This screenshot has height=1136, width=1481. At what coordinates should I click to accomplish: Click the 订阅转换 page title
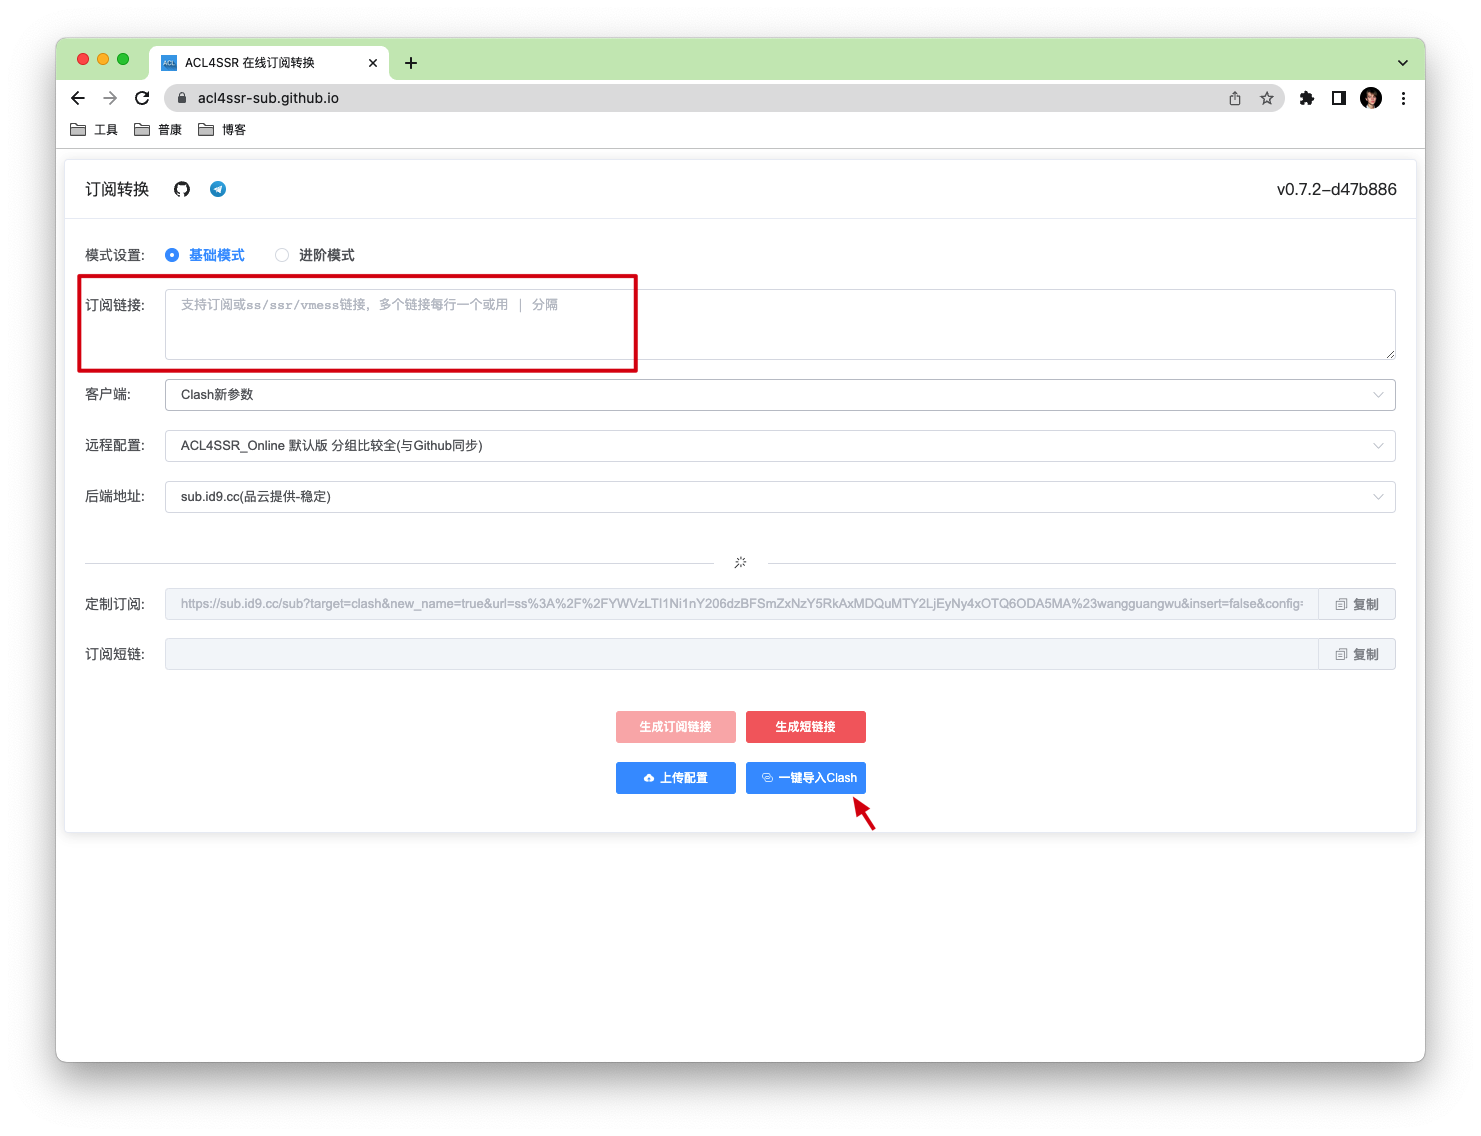[117, 189]
